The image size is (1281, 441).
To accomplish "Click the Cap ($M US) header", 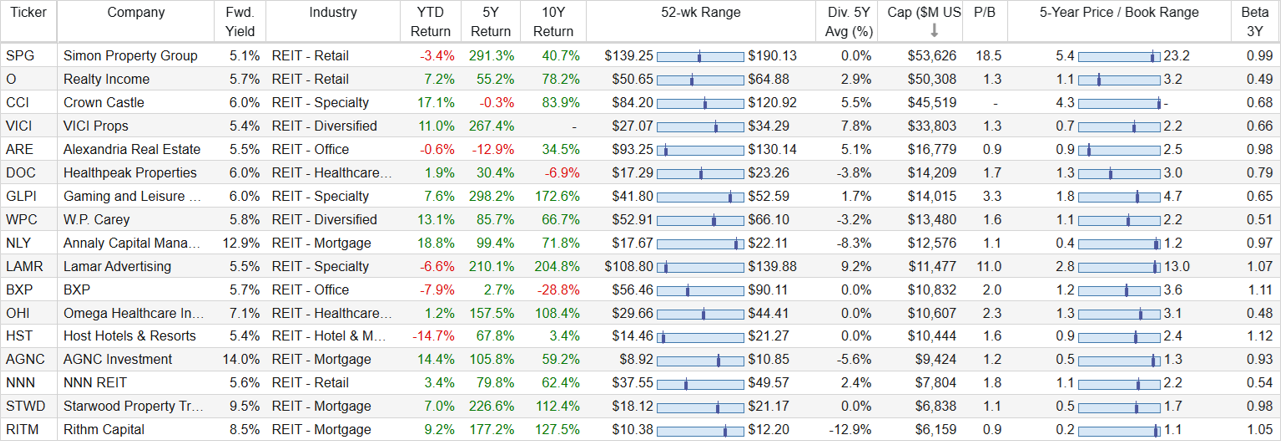I will tap(925, 13).
